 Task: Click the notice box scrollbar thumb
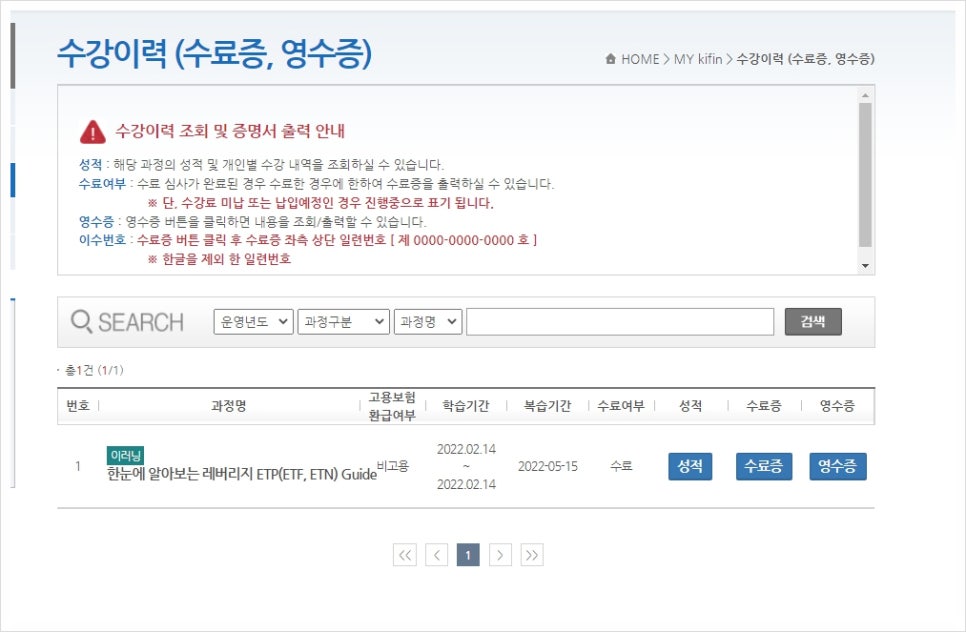[865, 174]
